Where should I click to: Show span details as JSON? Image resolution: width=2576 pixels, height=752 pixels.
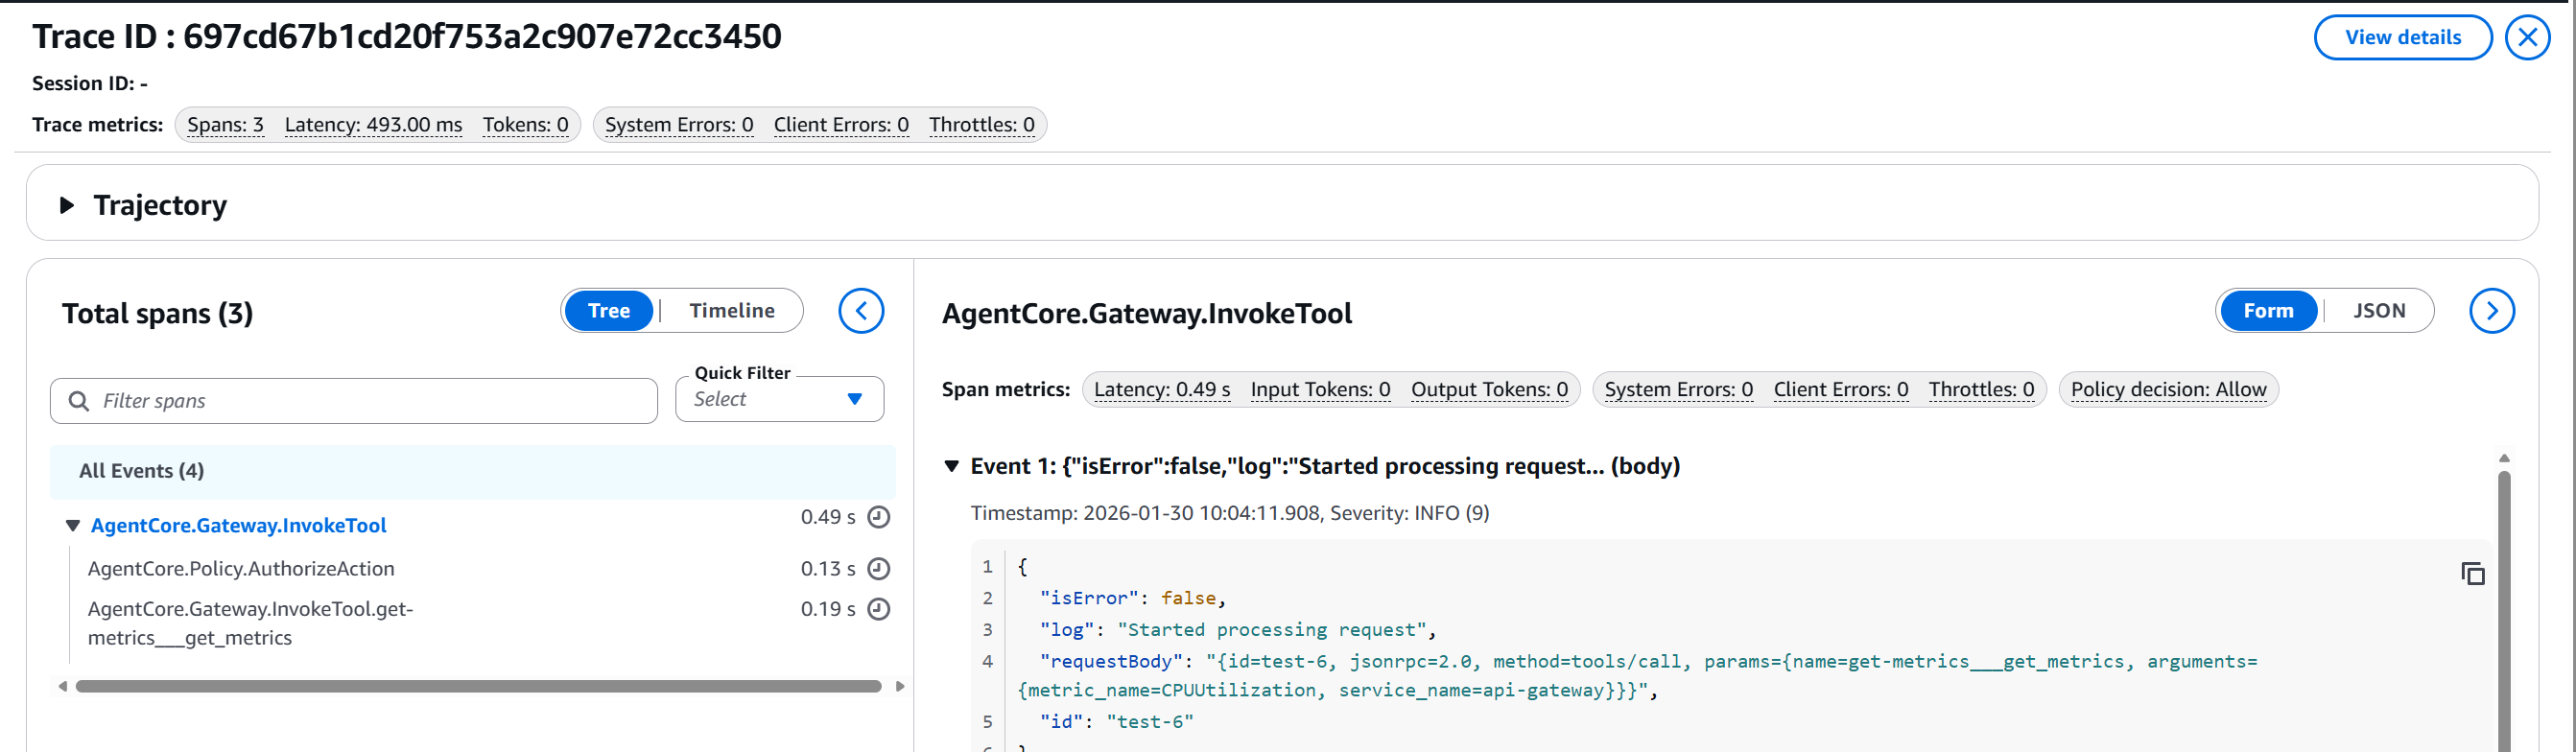pos(2378,311)
